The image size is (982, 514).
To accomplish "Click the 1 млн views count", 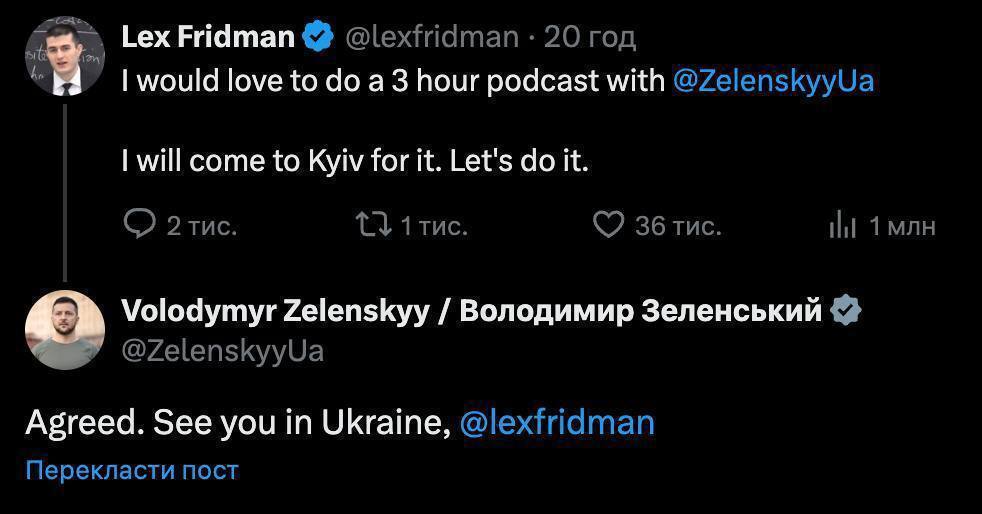I will tap(902, 227).
